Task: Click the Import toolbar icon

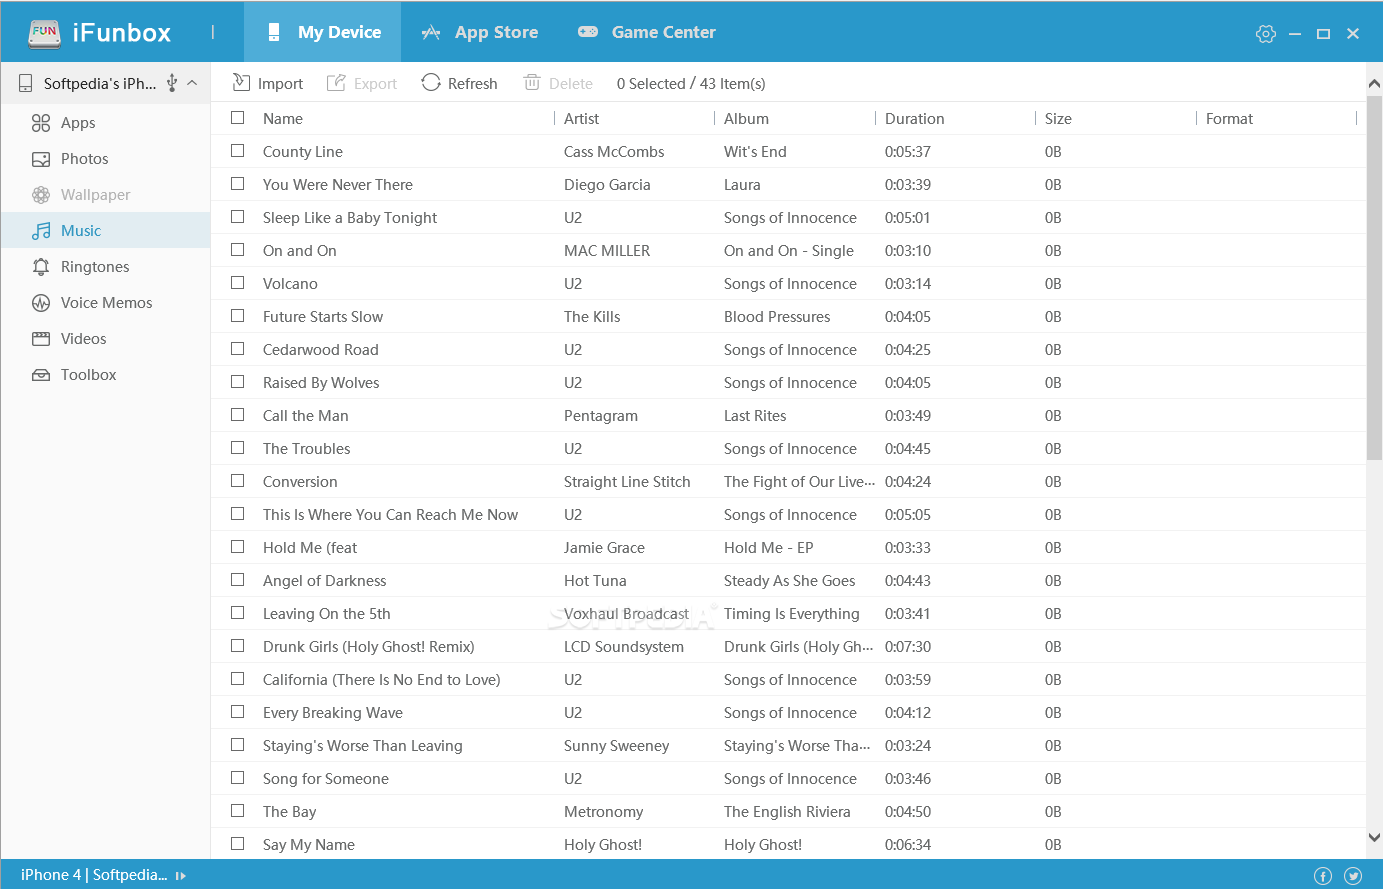Action: tap(241, 83)
